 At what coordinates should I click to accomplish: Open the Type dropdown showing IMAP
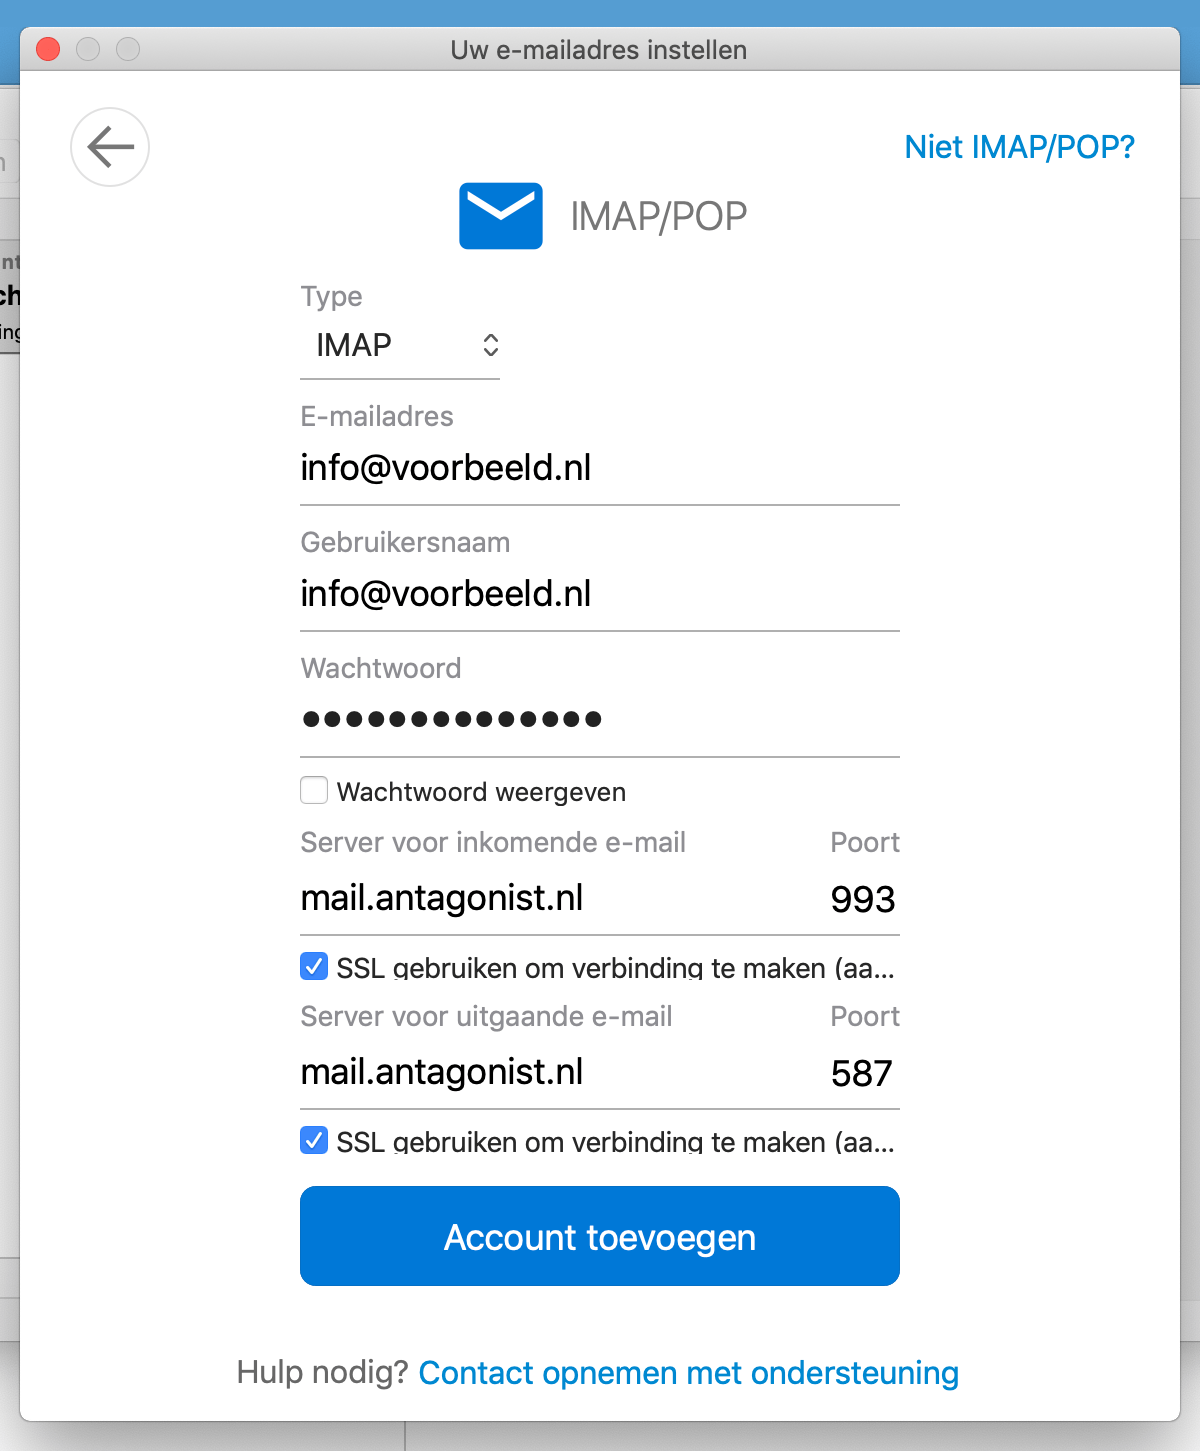point(400,345)
